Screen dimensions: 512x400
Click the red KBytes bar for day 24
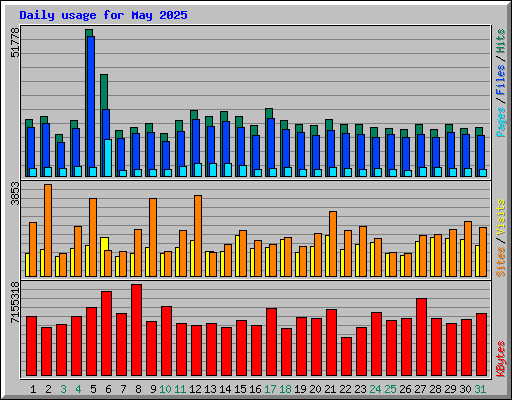click(x=376, y=344)
